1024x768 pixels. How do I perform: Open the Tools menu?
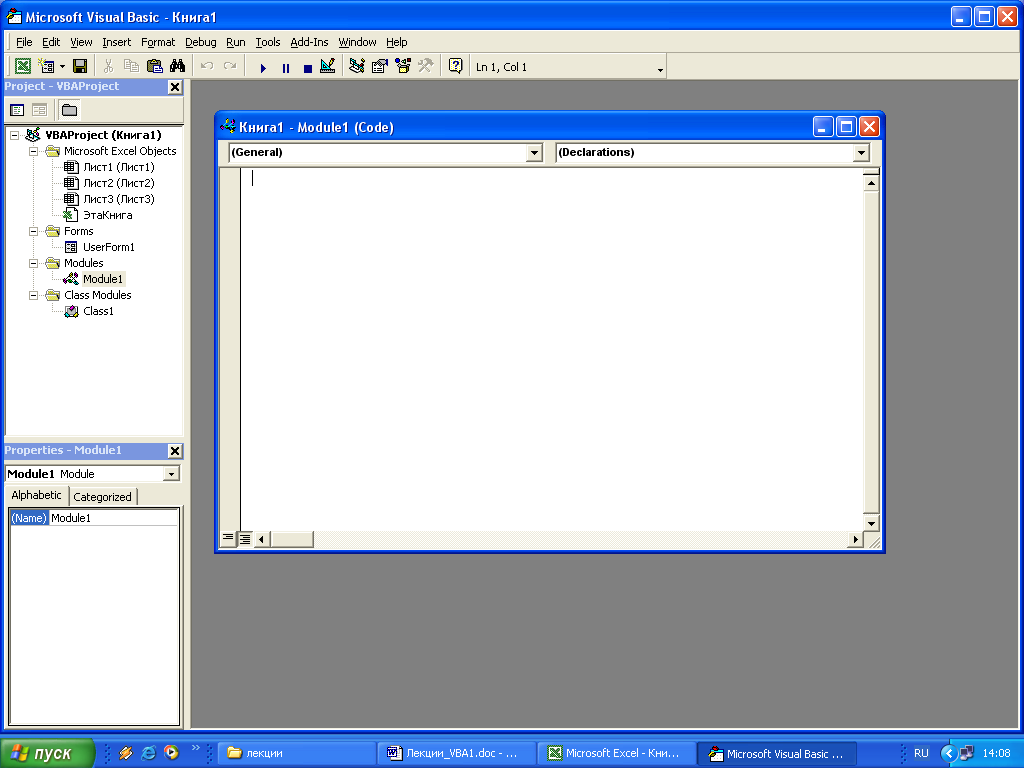coord(268,42)
